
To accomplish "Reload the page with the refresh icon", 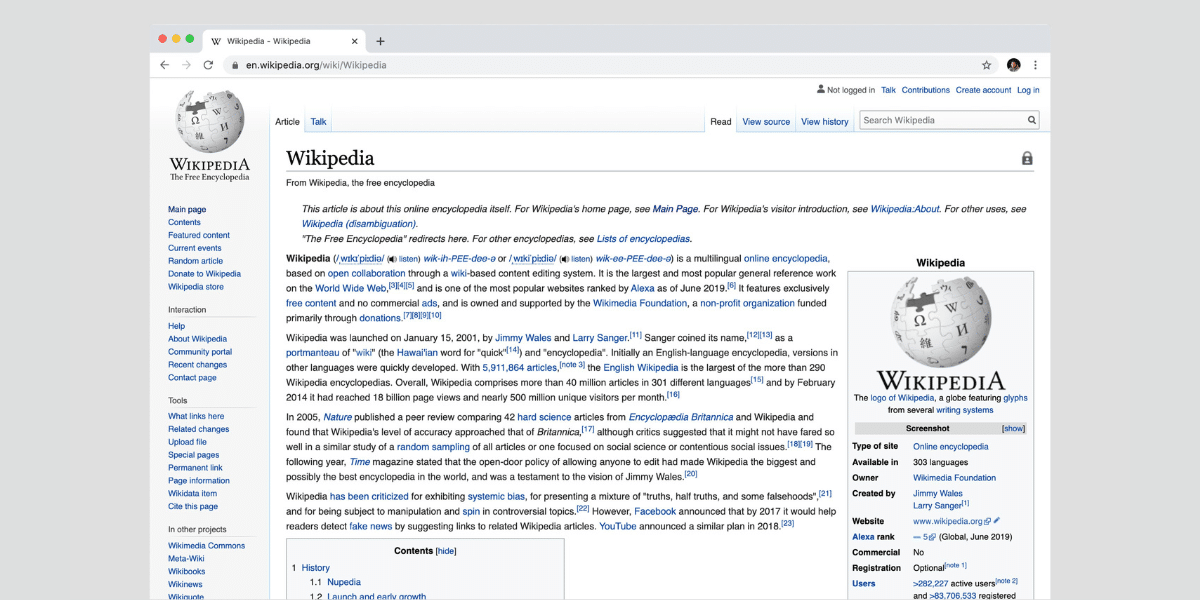I will pyautogui.click(x=208, y=65).
